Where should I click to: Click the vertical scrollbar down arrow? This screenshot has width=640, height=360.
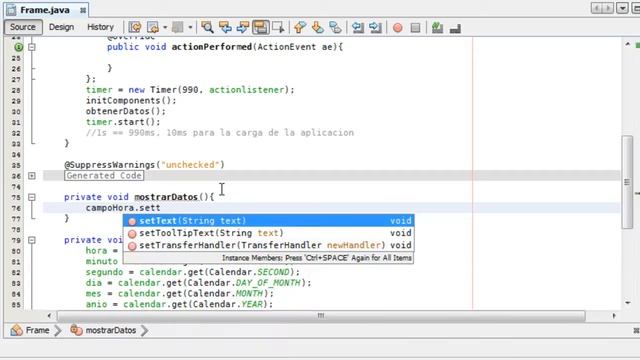(628, 303)
